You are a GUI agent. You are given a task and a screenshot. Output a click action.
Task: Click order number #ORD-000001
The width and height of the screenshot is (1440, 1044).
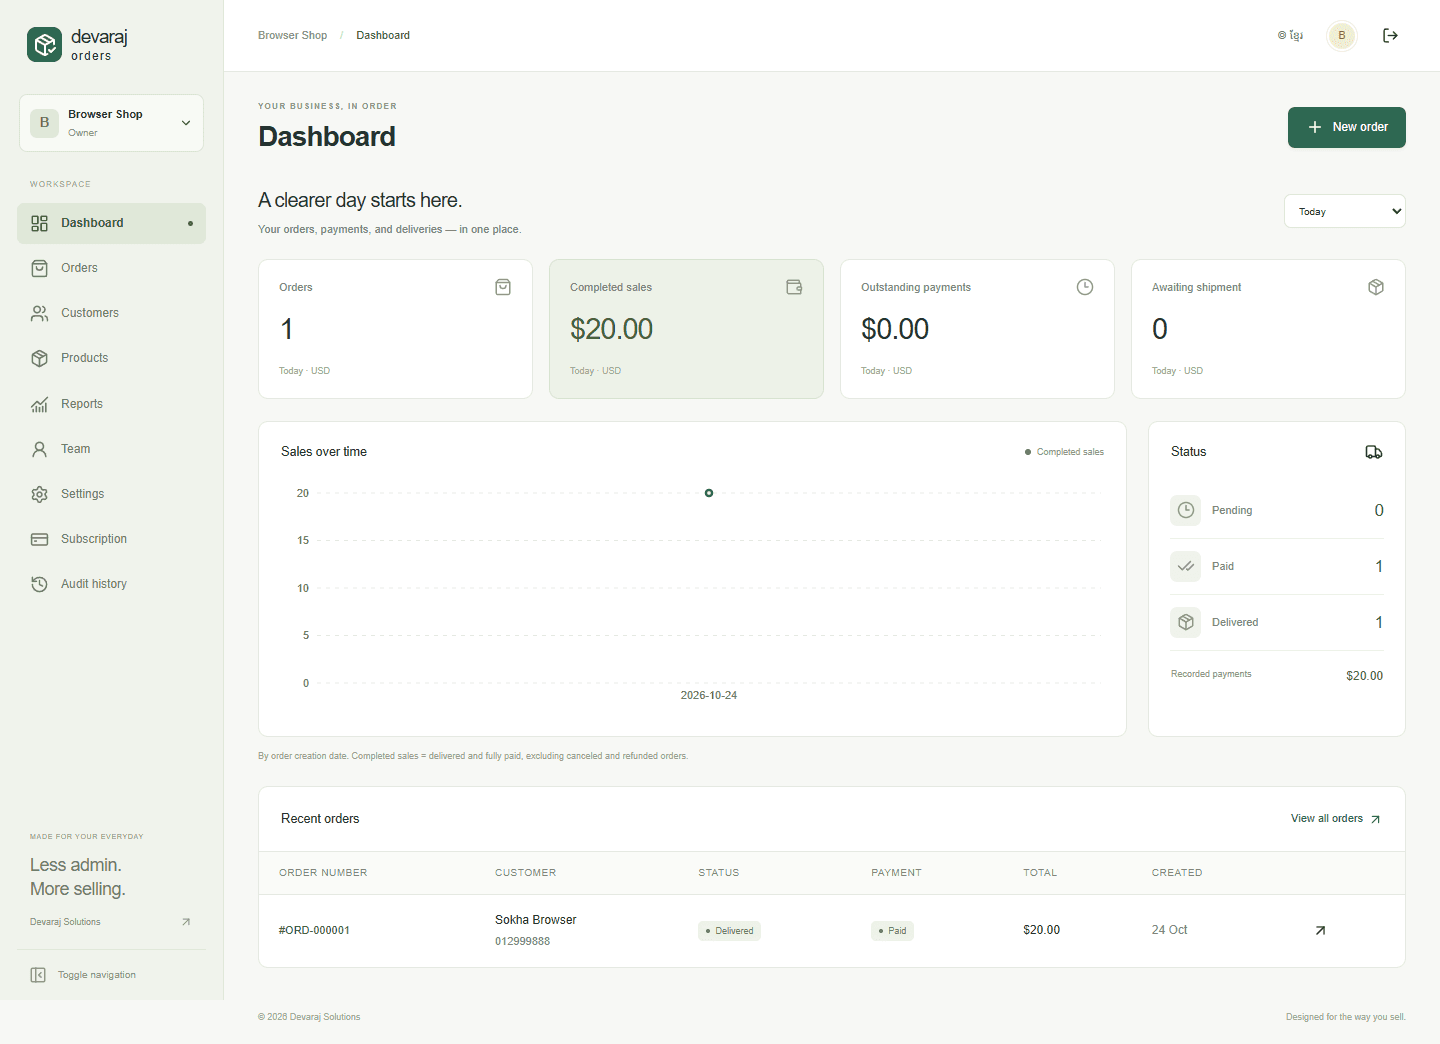coord(314,931)
